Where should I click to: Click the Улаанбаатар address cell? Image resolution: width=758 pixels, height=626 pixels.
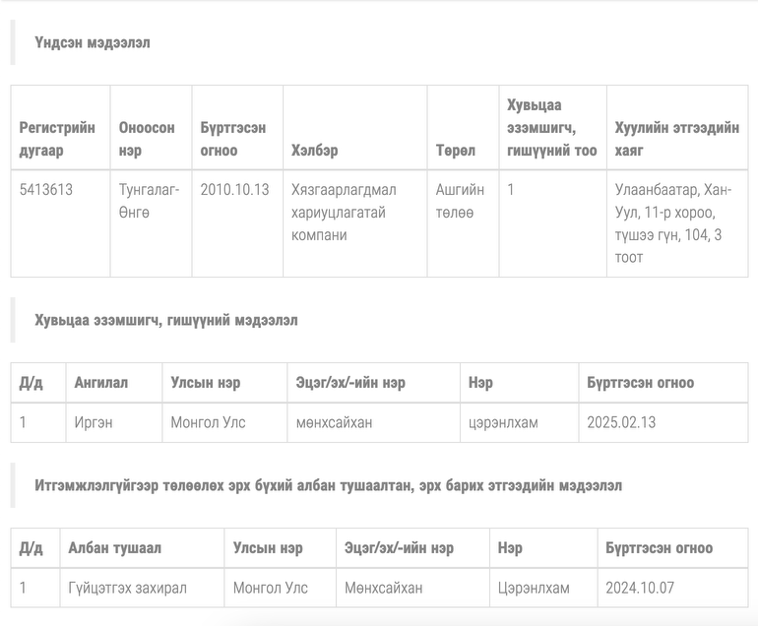pos(673,223)
